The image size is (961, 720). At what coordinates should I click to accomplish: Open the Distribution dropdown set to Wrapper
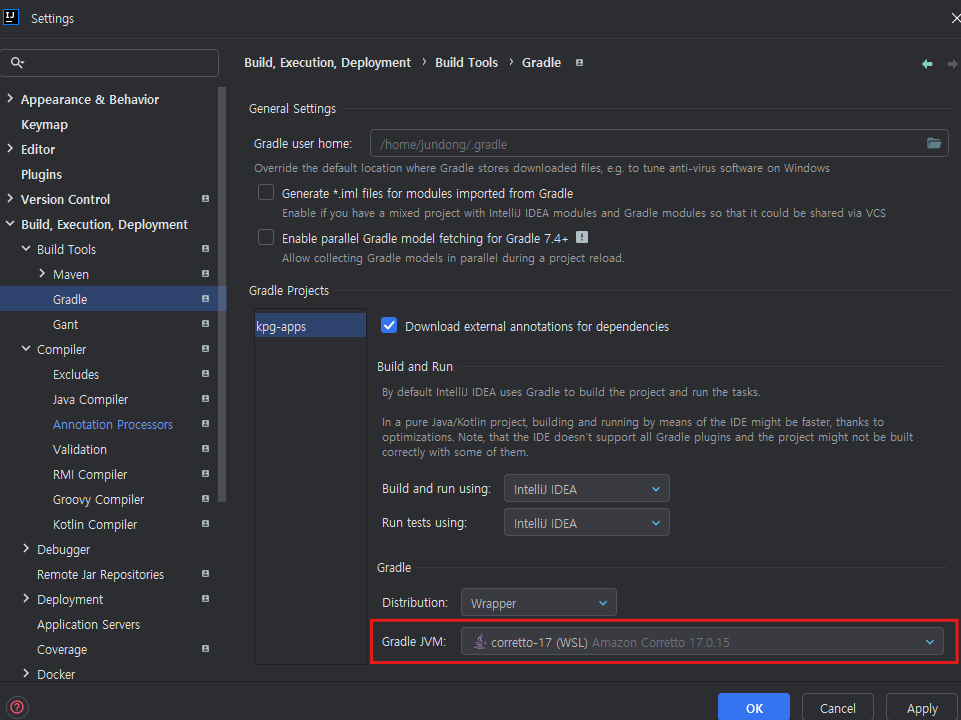point(539,603)
